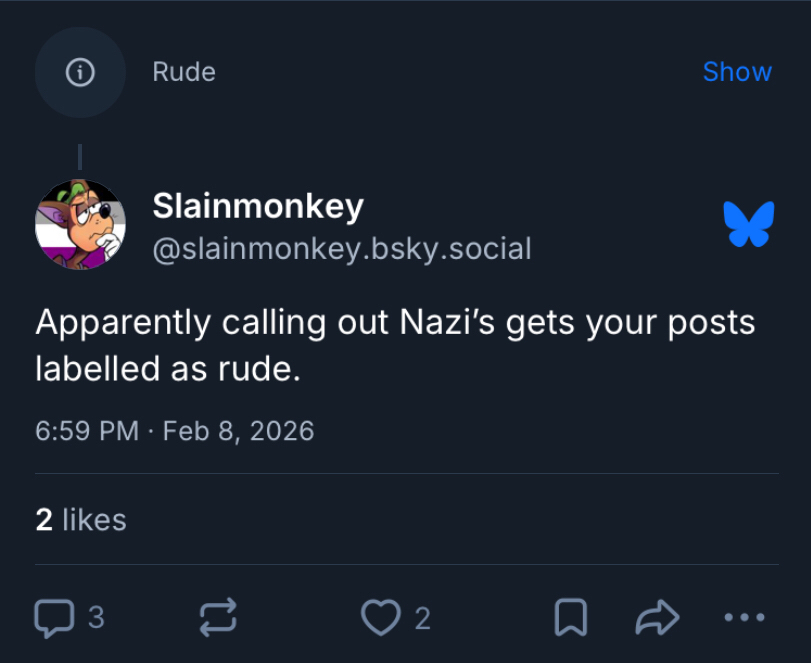Click the 6:59 PM post time

(87, 431)
